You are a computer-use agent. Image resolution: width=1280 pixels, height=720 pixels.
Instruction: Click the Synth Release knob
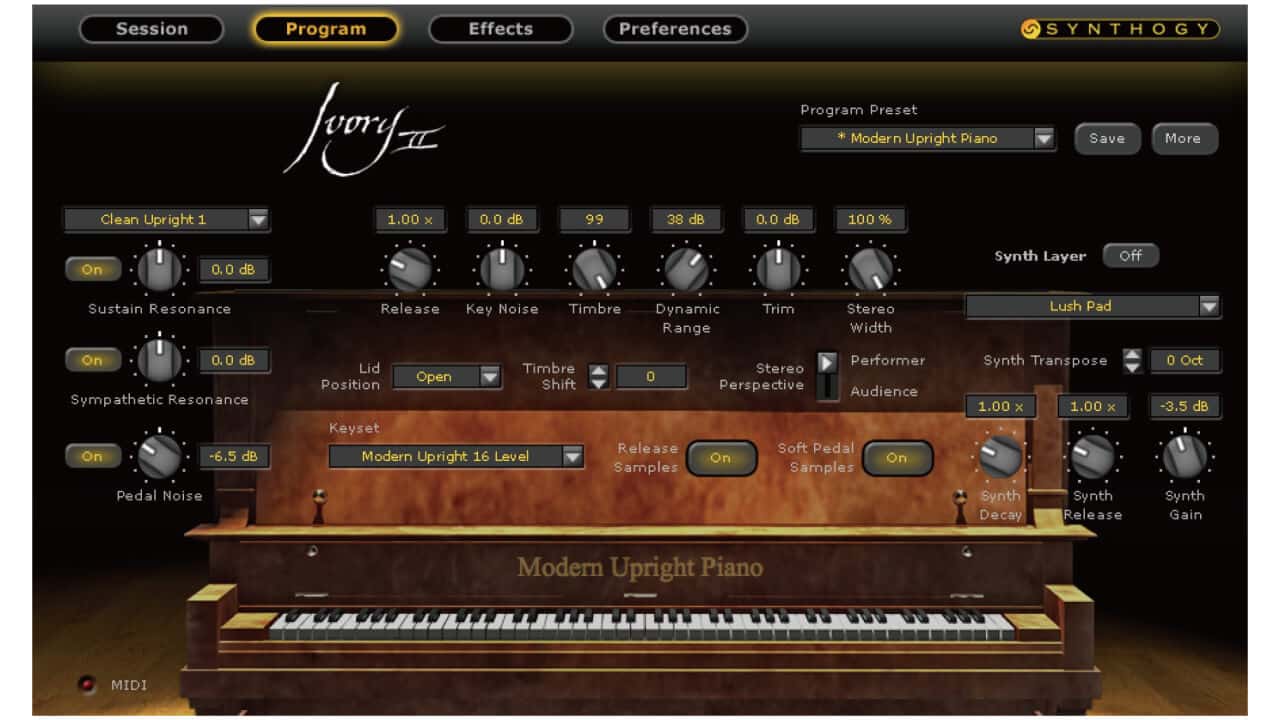pos(1092,456)
